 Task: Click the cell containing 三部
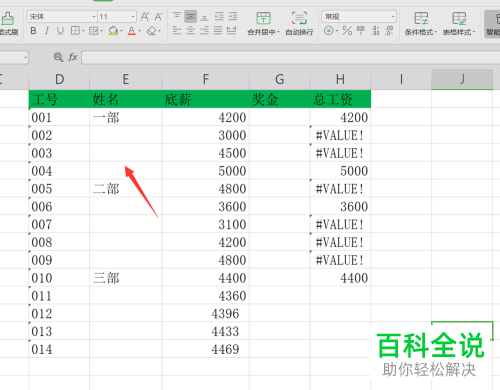point(126,278)
